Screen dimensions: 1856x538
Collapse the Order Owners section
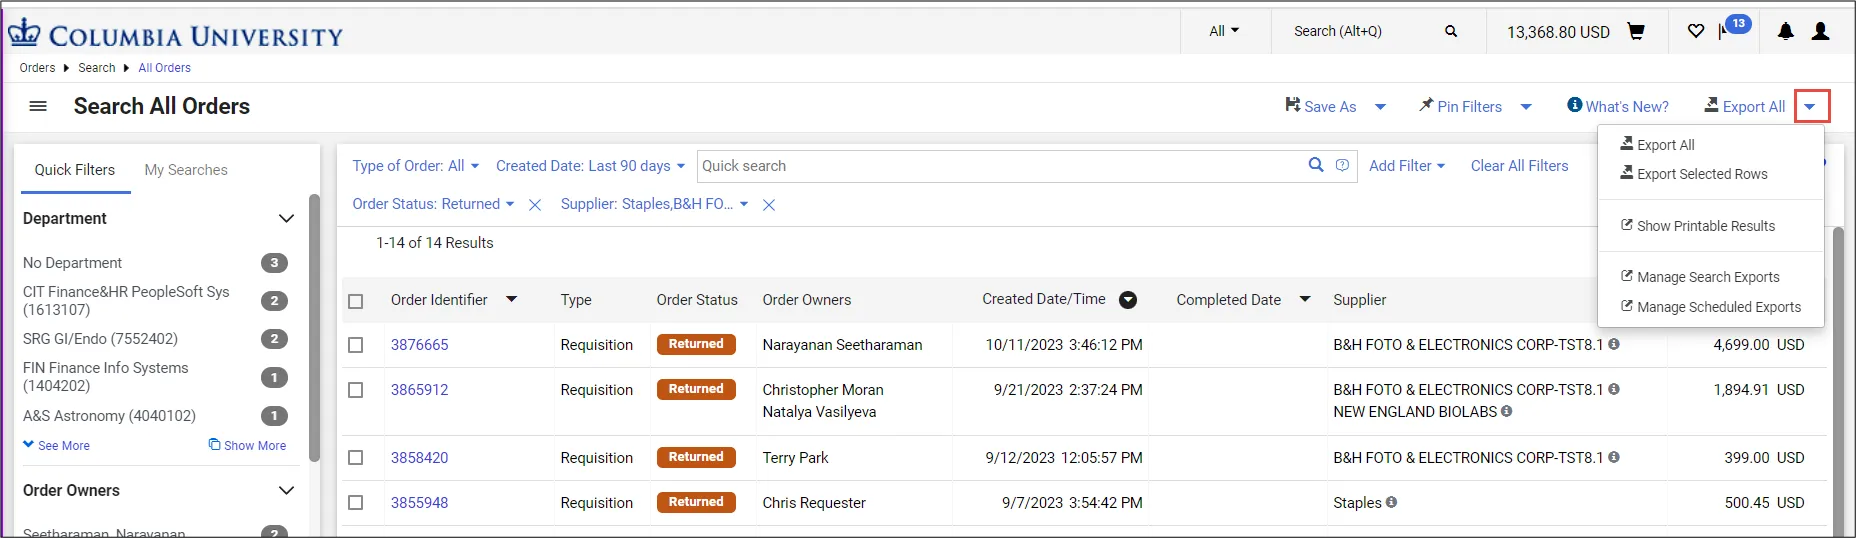pyautogui.click(x=286, y=491)
